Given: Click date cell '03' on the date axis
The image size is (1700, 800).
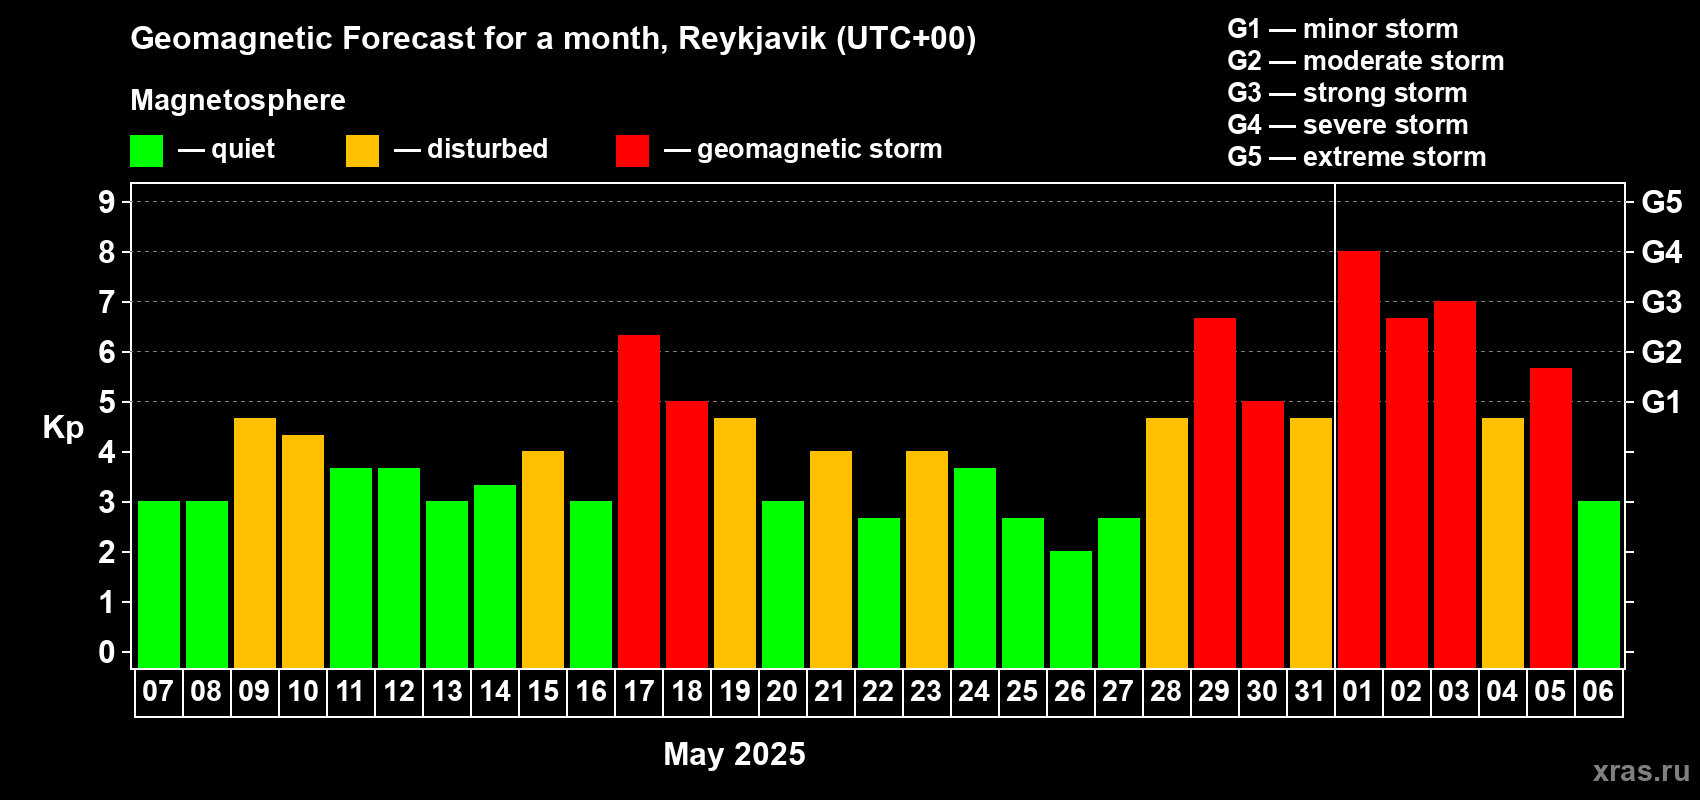Looking at the screenshot, I should click(1454, 692).
